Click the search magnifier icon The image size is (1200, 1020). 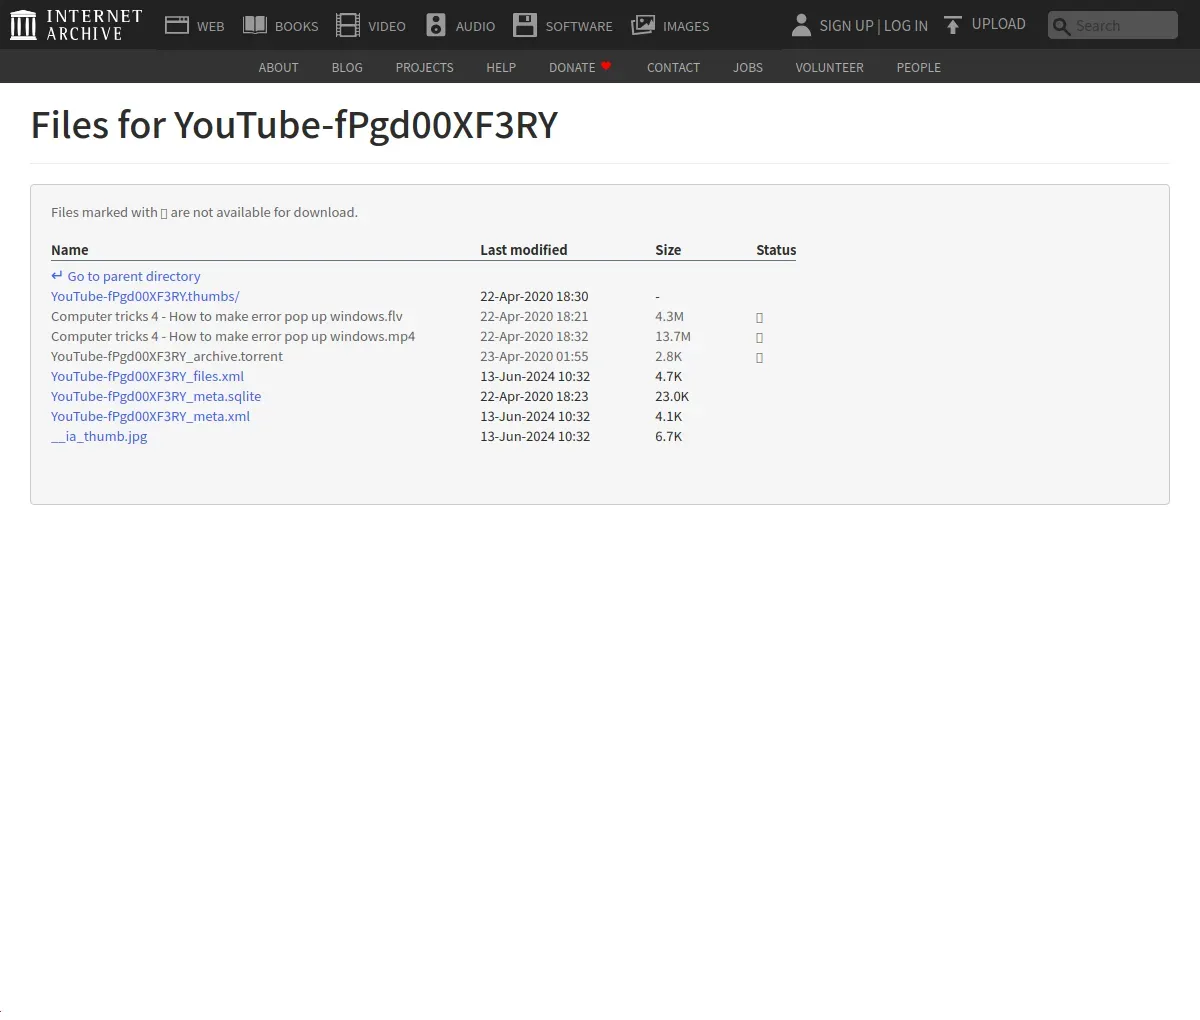(x=1062, y=26)
